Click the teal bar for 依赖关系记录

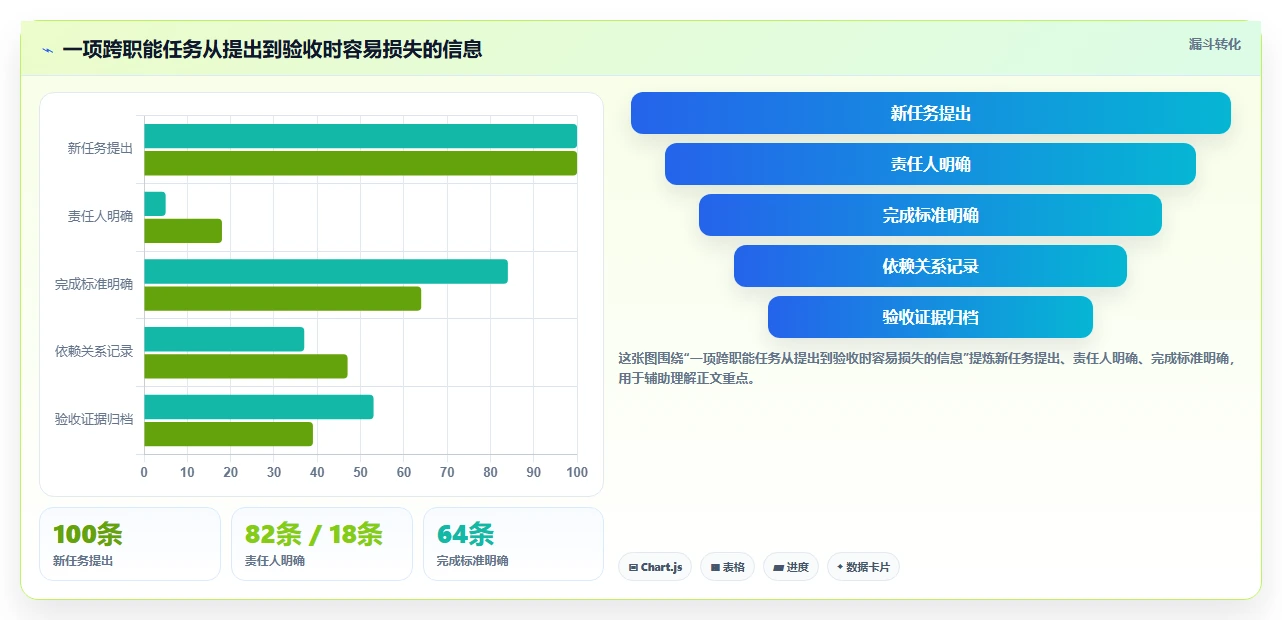224,339
